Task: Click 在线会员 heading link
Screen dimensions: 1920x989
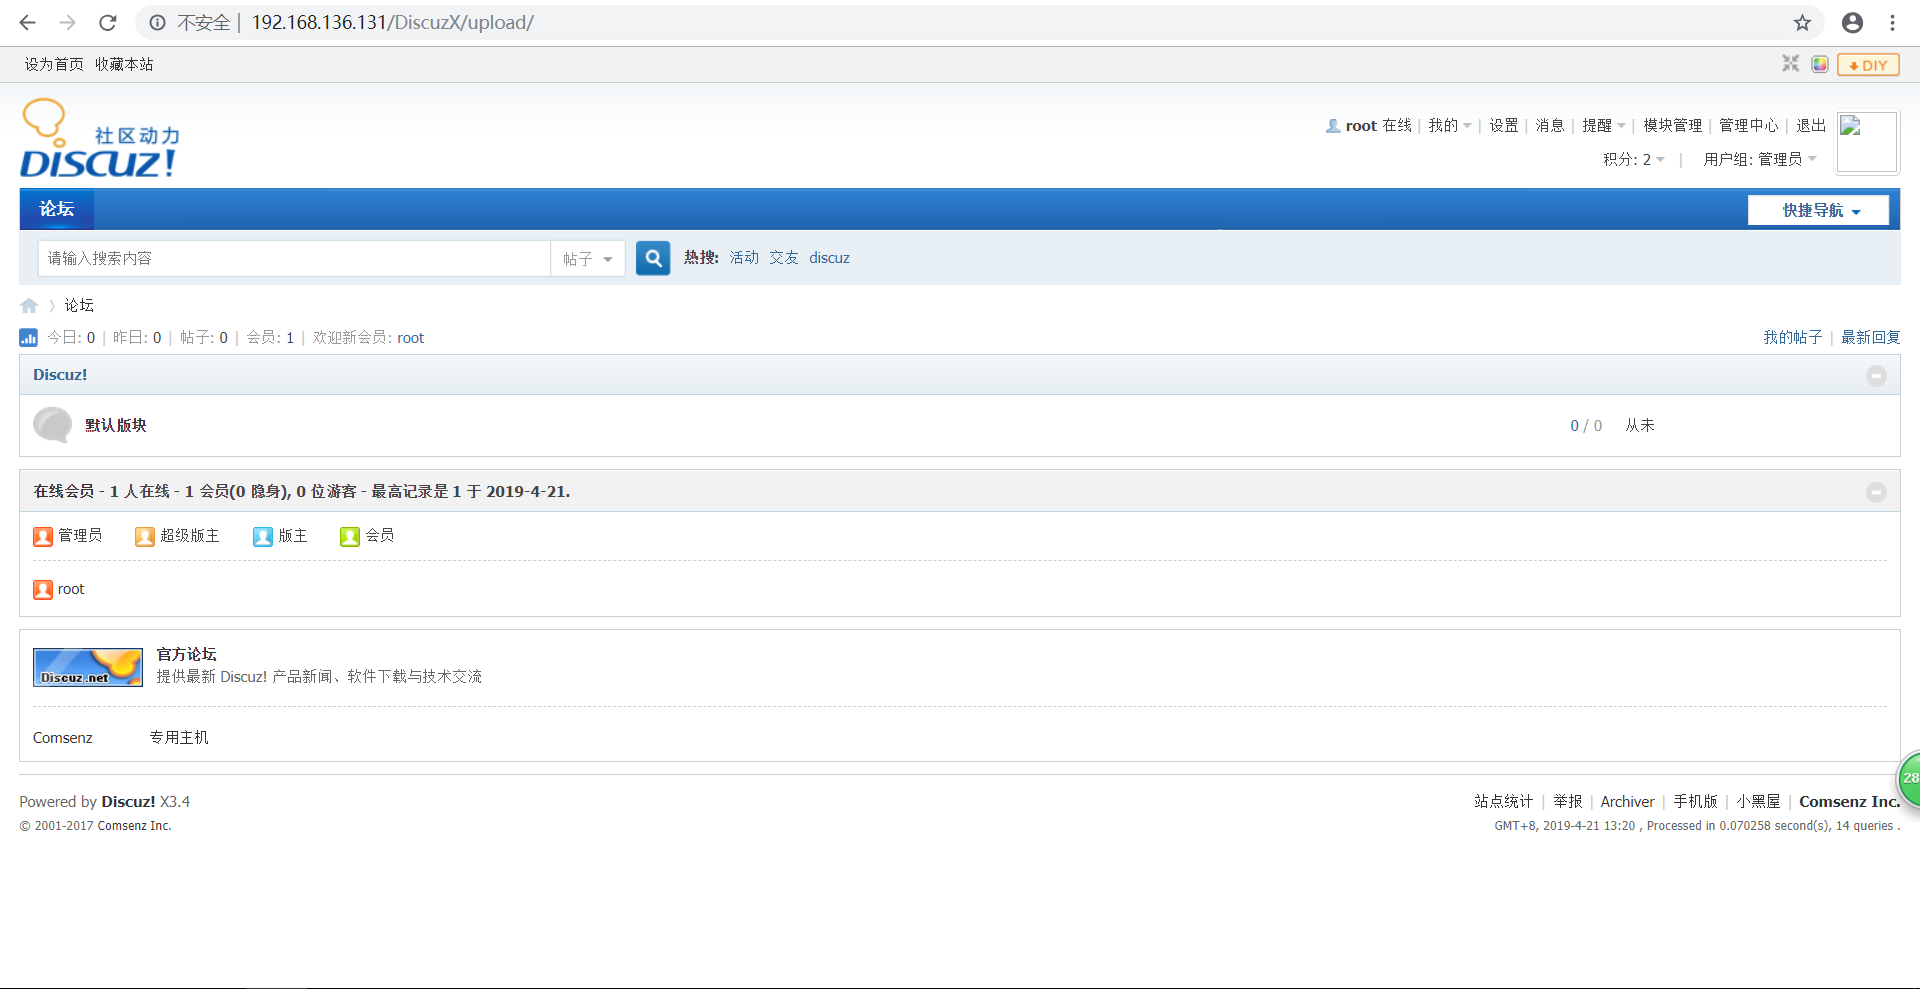Action: click(x=63, y=491)
